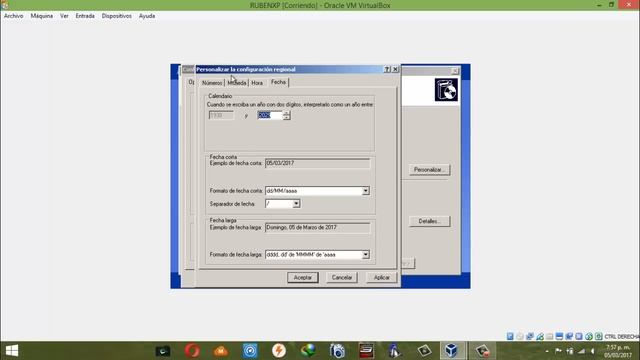Click Detalles... in the setup window
Image resolution: width=640 pixels, height=360 pixels.
[429, 221]
